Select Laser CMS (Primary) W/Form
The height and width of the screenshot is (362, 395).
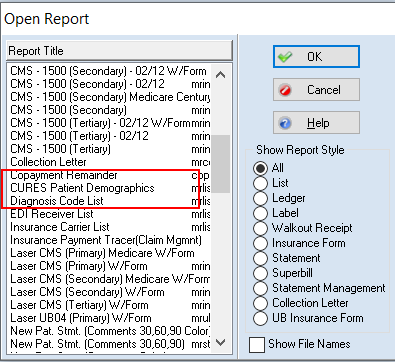coord(110,266)
